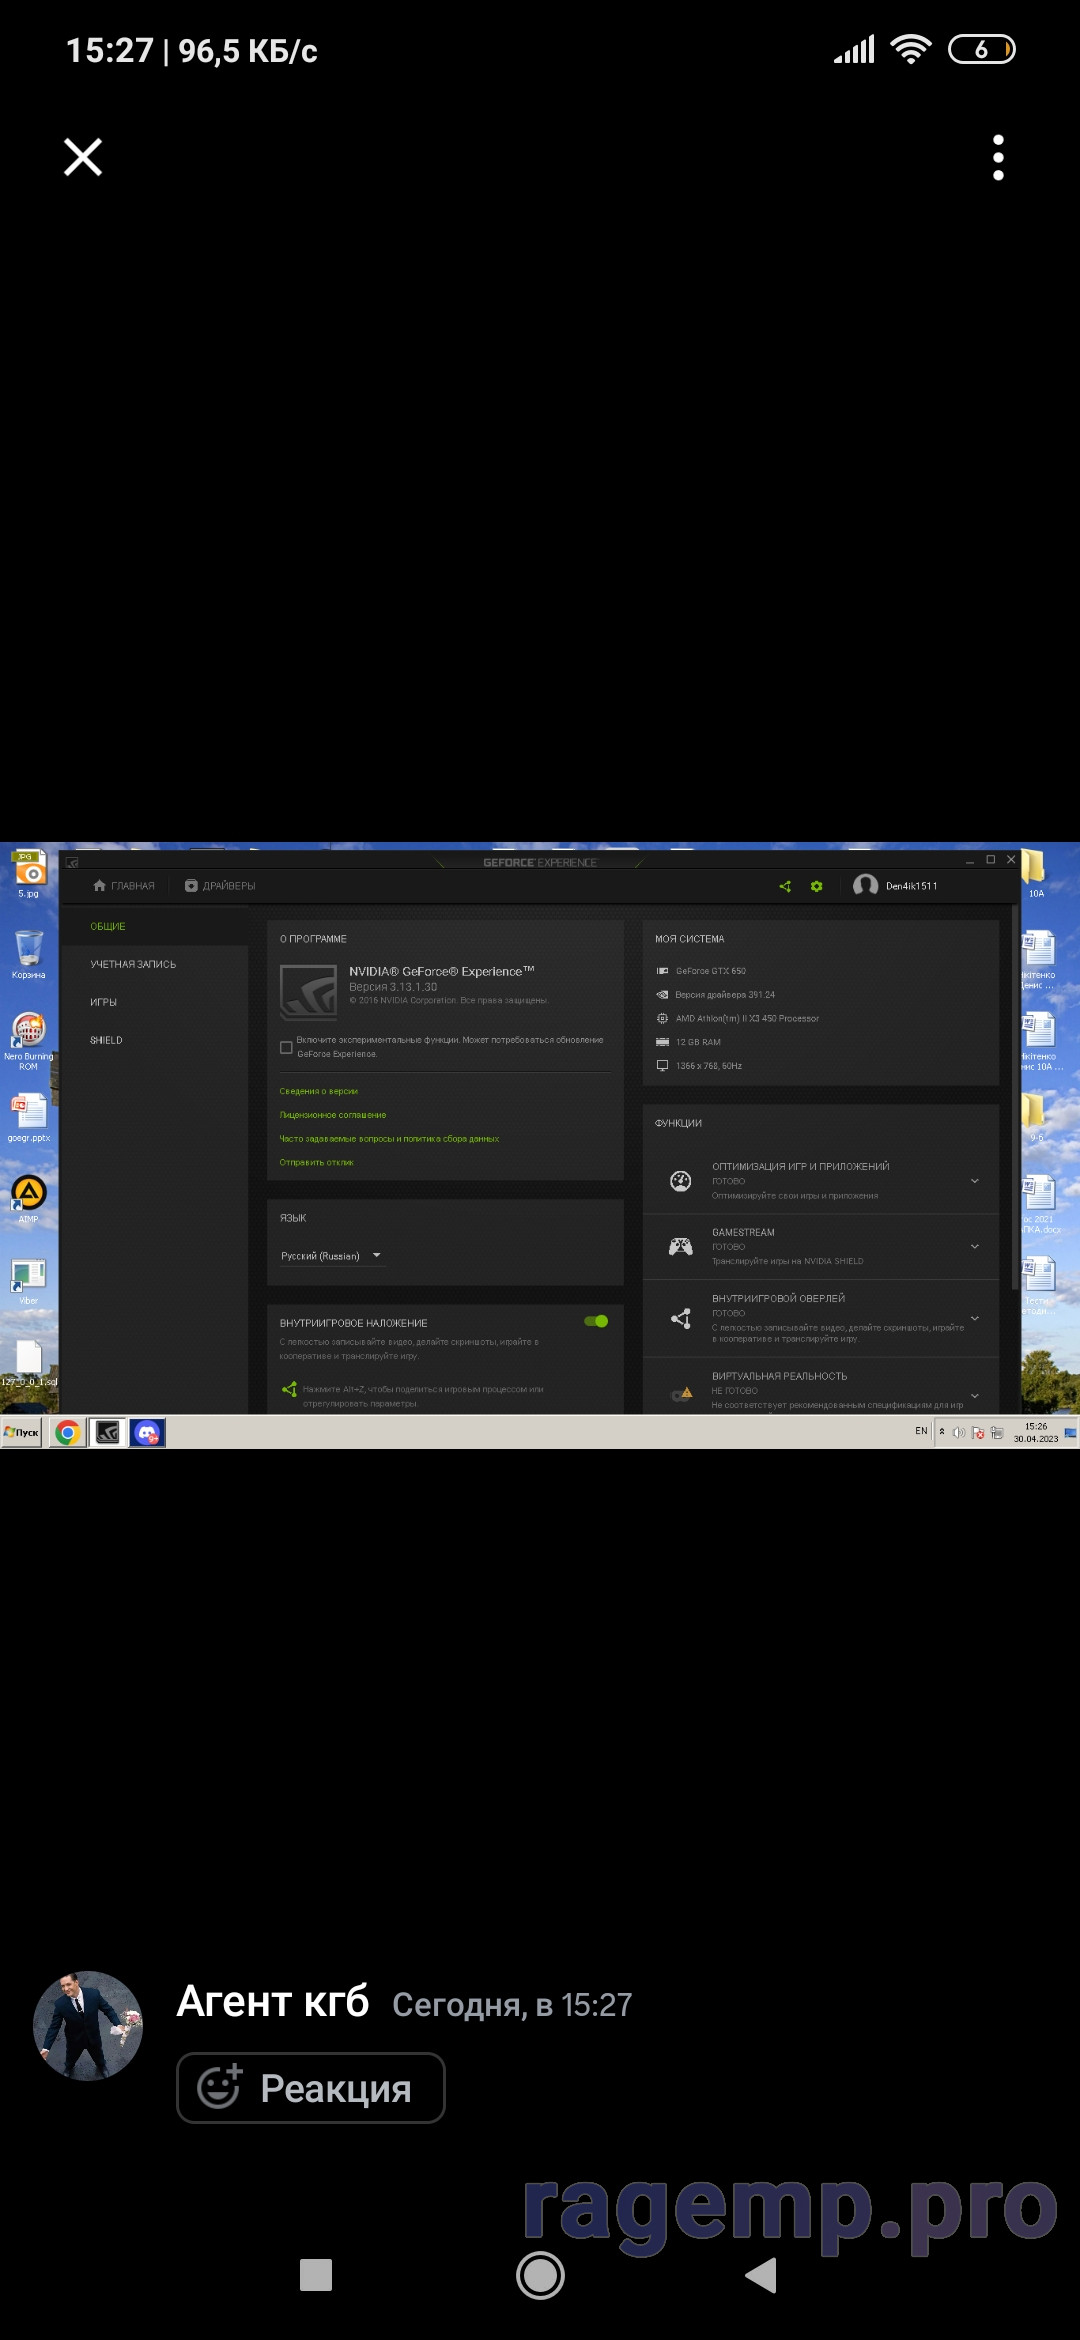Open the AIMP desktop shortcut
Image resolution: width=1080 pixels, height=2340 pixels.
coord(29,1199)
